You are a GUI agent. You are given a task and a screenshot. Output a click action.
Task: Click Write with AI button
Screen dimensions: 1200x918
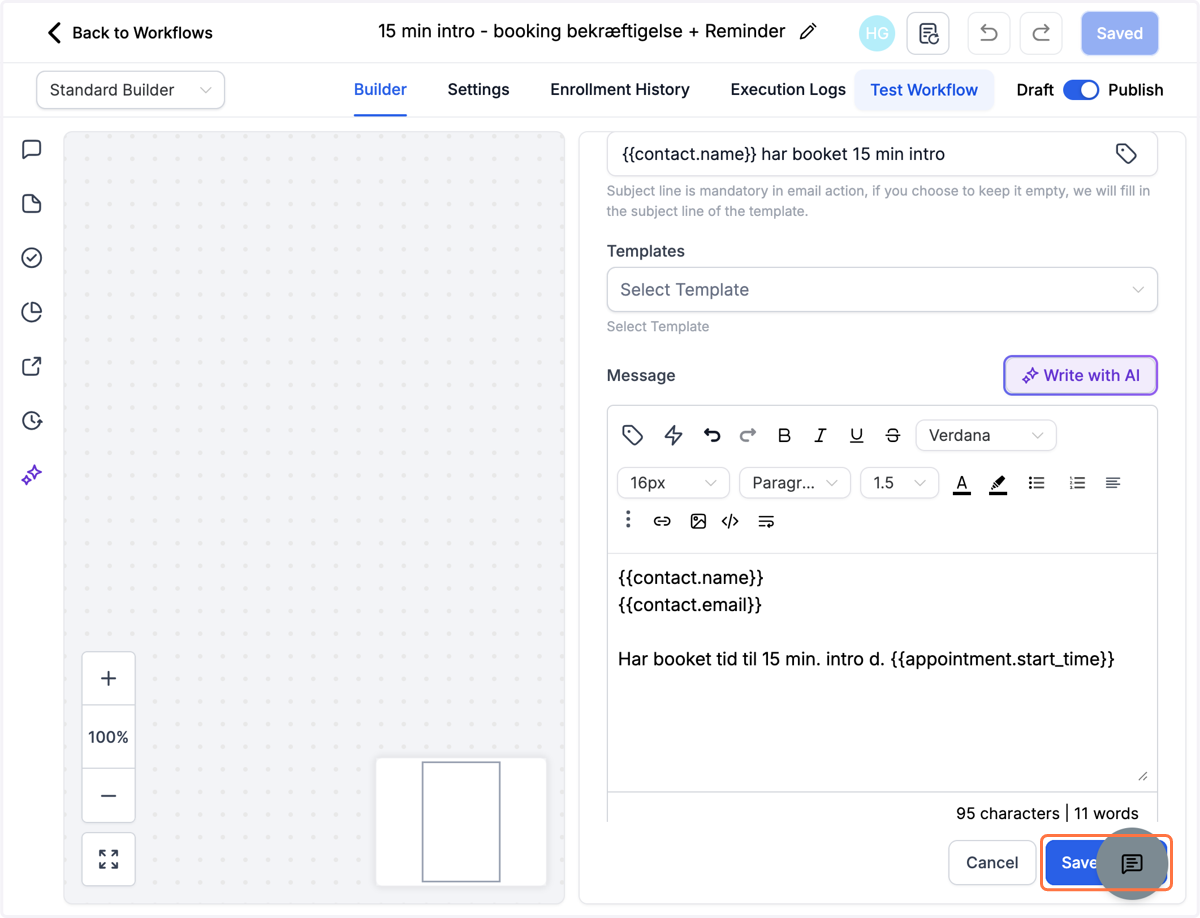(x=1080, y=376)
